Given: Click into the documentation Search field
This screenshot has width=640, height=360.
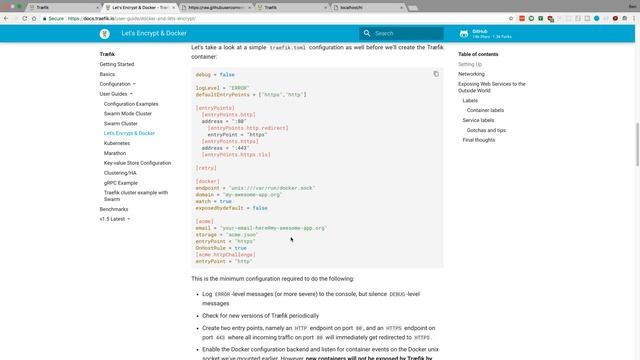Looking at the screenshot, I should [401, 33].
